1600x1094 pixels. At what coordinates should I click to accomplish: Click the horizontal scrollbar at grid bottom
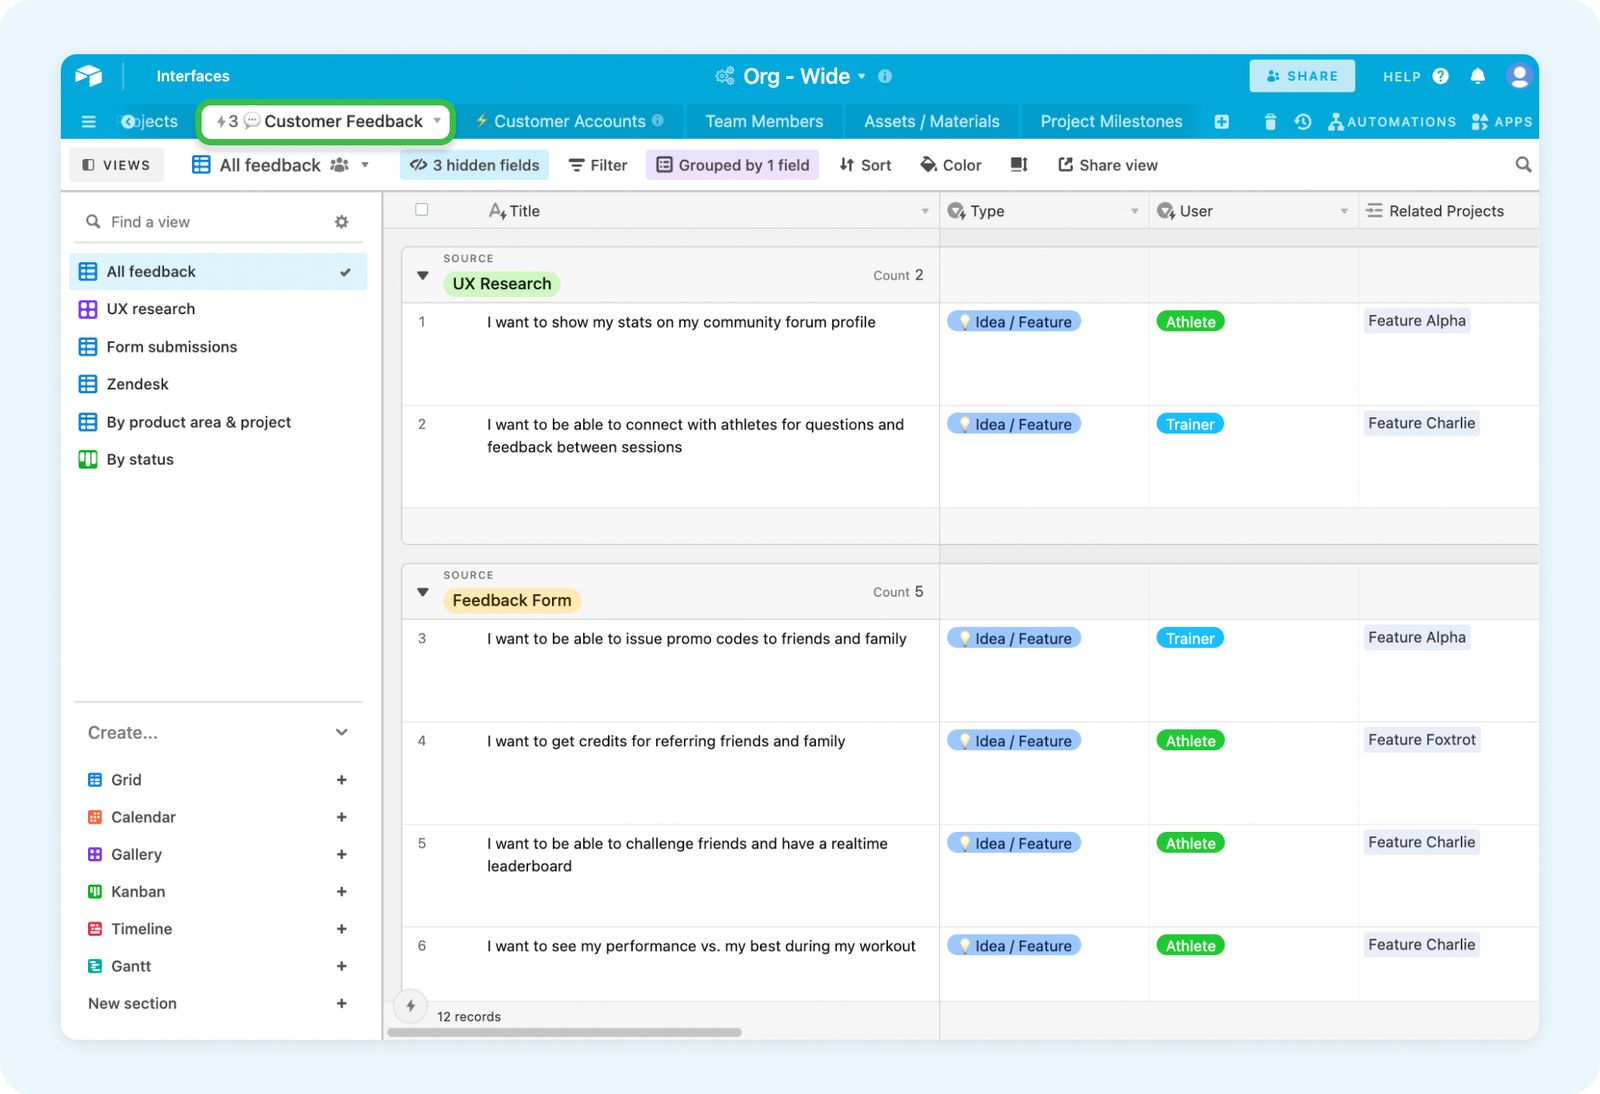coord(564,1032)
